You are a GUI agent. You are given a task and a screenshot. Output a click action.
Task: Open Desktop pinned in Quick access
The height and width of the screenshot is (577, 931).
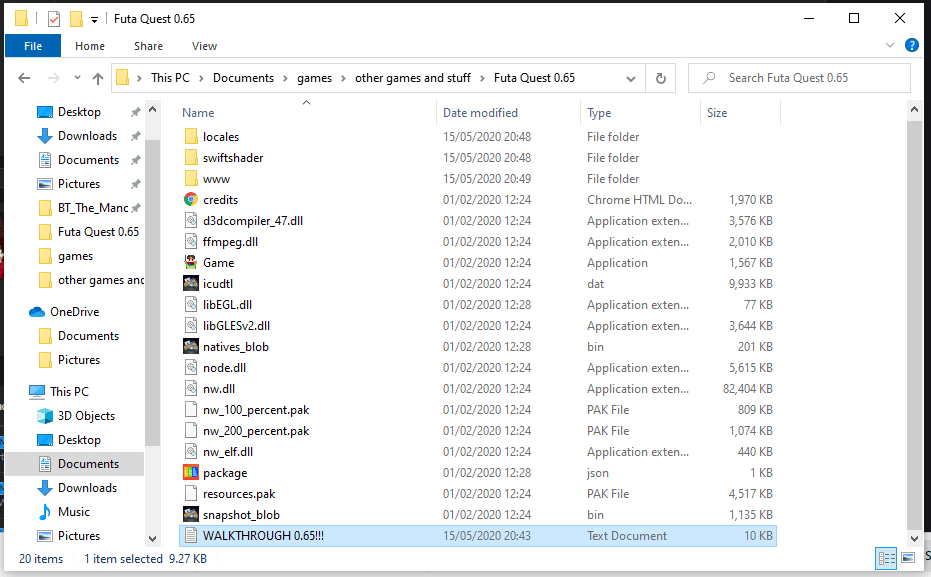click(79, 112)
